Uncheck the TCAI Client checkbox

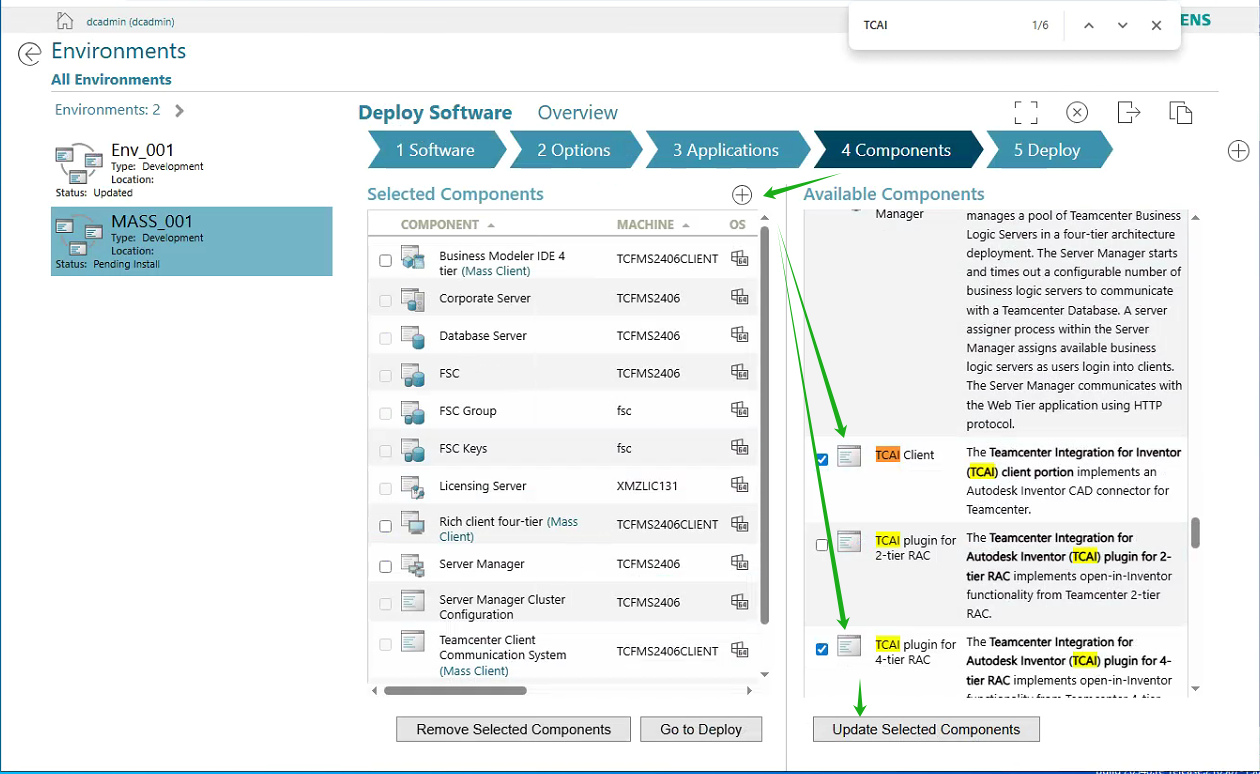(822, 460)
